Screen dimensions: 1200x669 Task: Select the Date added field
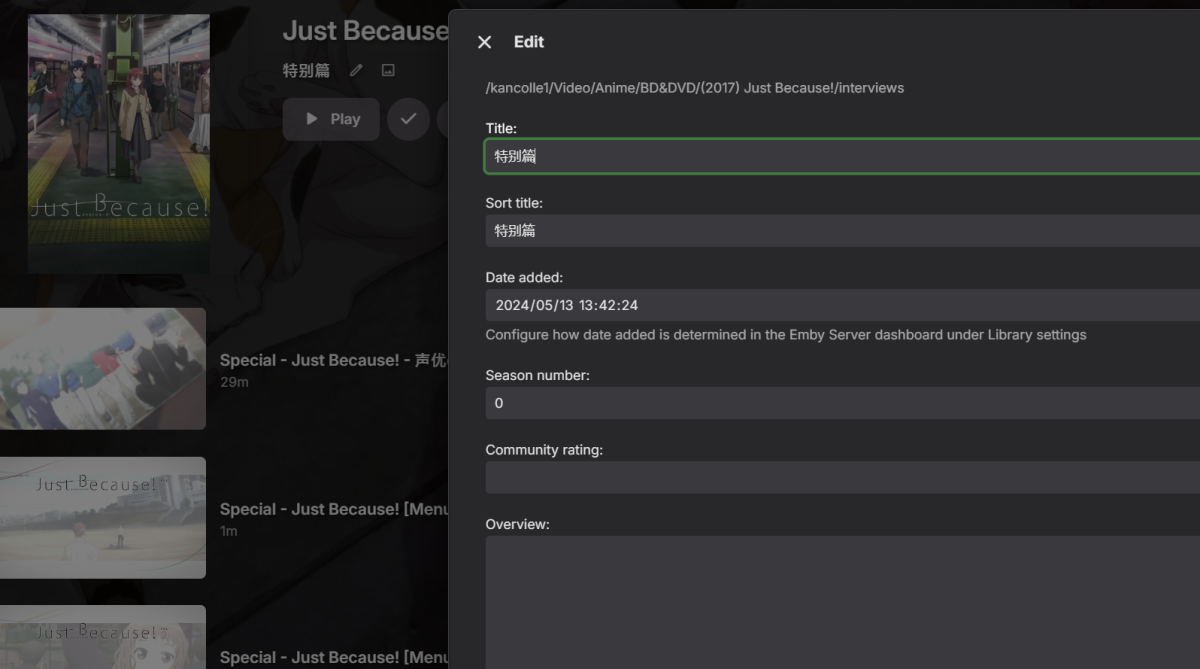pos(840,305)
